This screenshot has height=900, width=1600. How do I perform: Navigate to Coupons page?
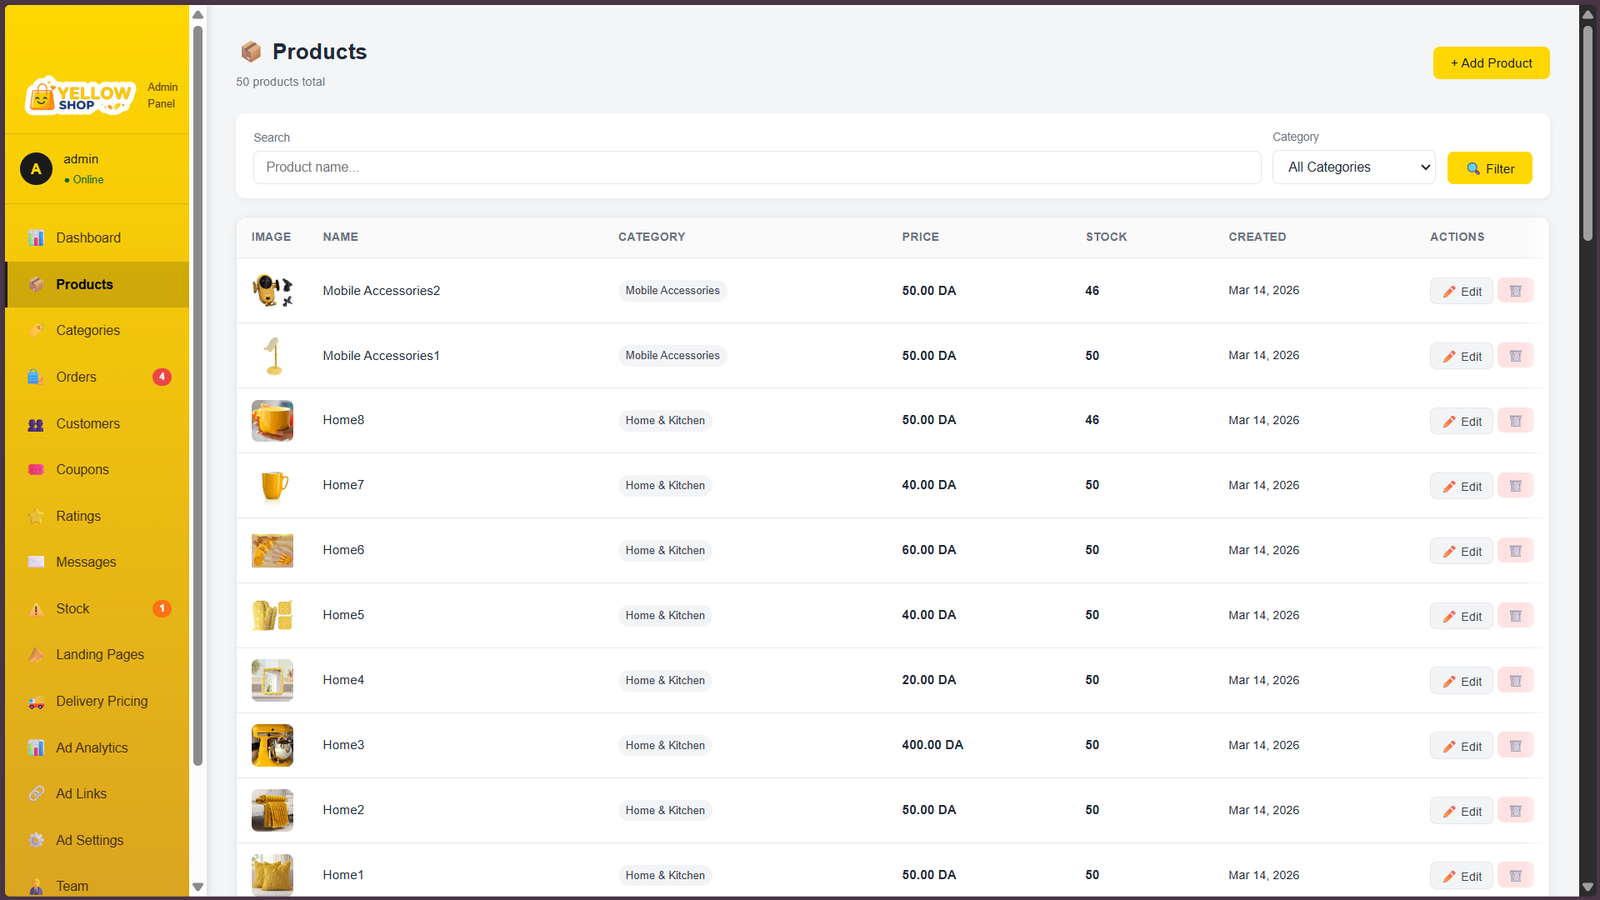tap(97, 470)
